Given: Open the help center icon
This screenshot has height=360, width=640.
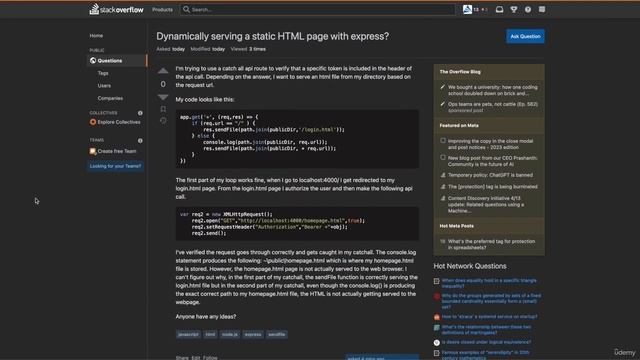Looking at the screenshot, I should pyautogui.click(x=528, y=9).
